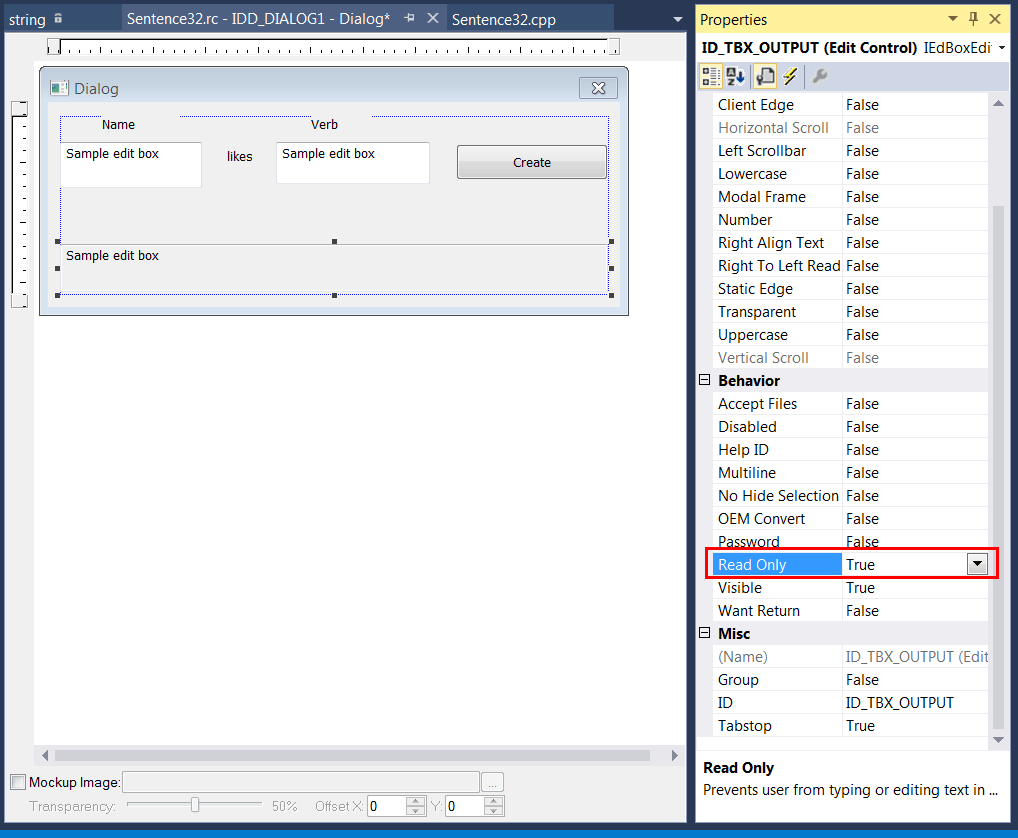Click the designer horizontal scrollbar left arrow
Viewport: 1018px width, 838px height.
(x=45, y=755)
